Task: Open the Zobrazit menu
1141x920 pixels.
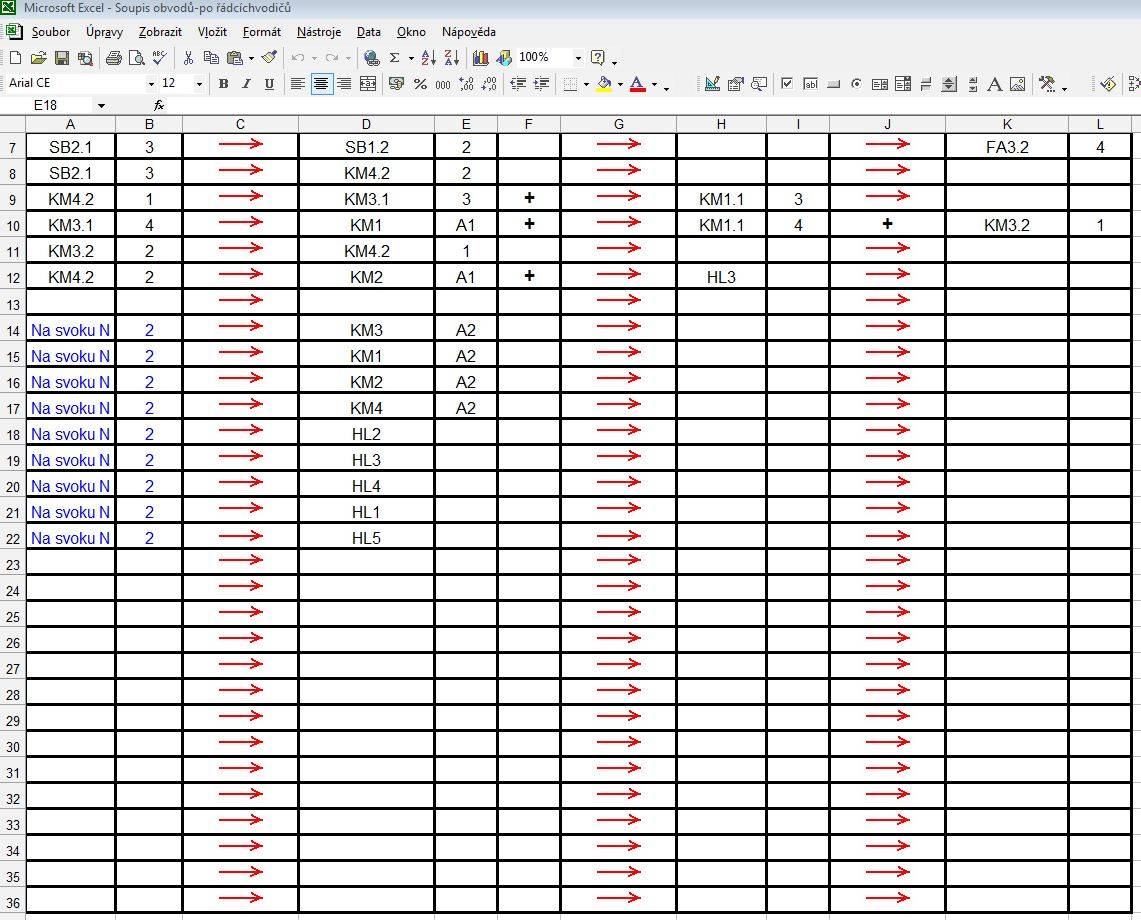Action: tap(160, 32)
